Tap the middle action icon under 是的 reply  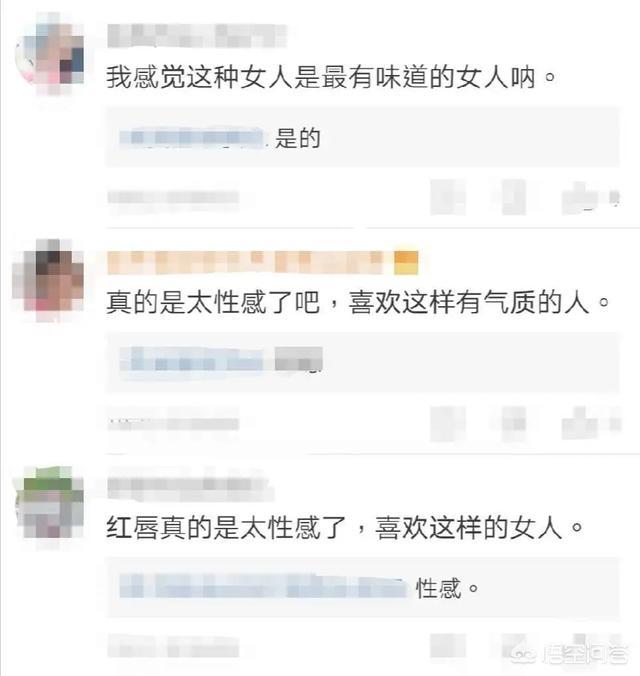[x=514, y=198]
